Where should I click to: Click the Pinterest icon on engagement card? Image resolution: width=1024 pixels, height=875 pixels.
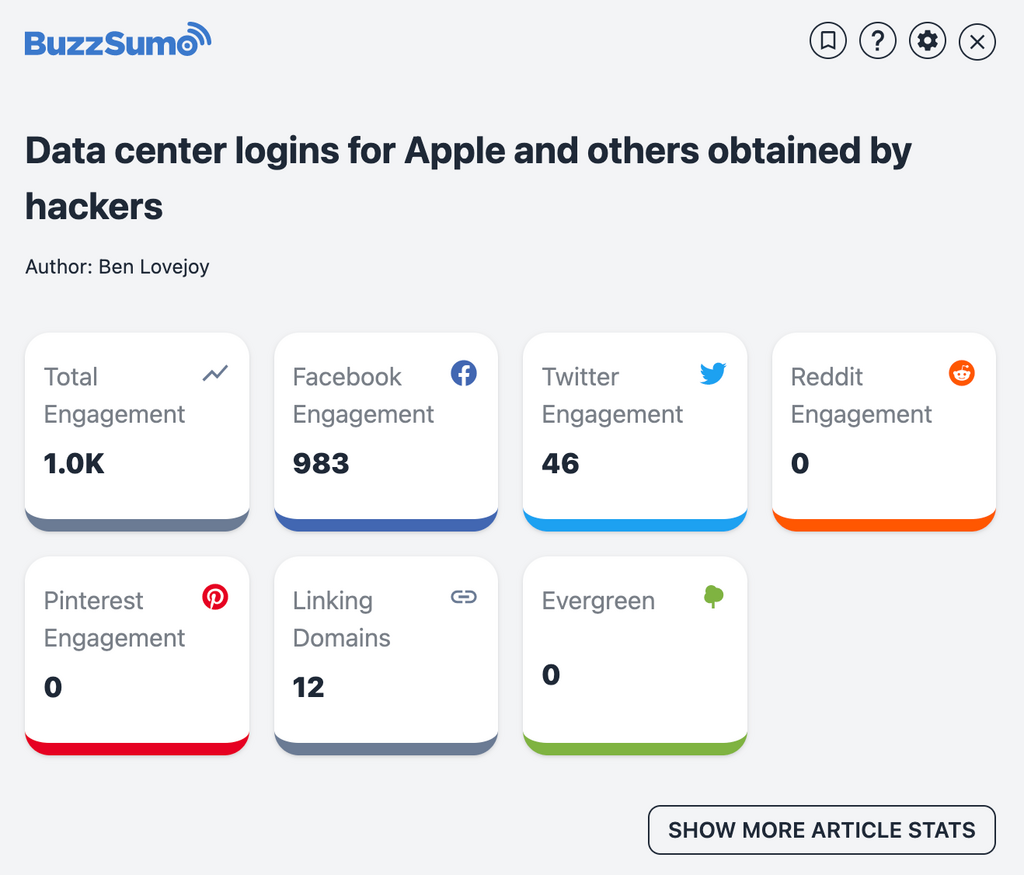pos(215,598)
